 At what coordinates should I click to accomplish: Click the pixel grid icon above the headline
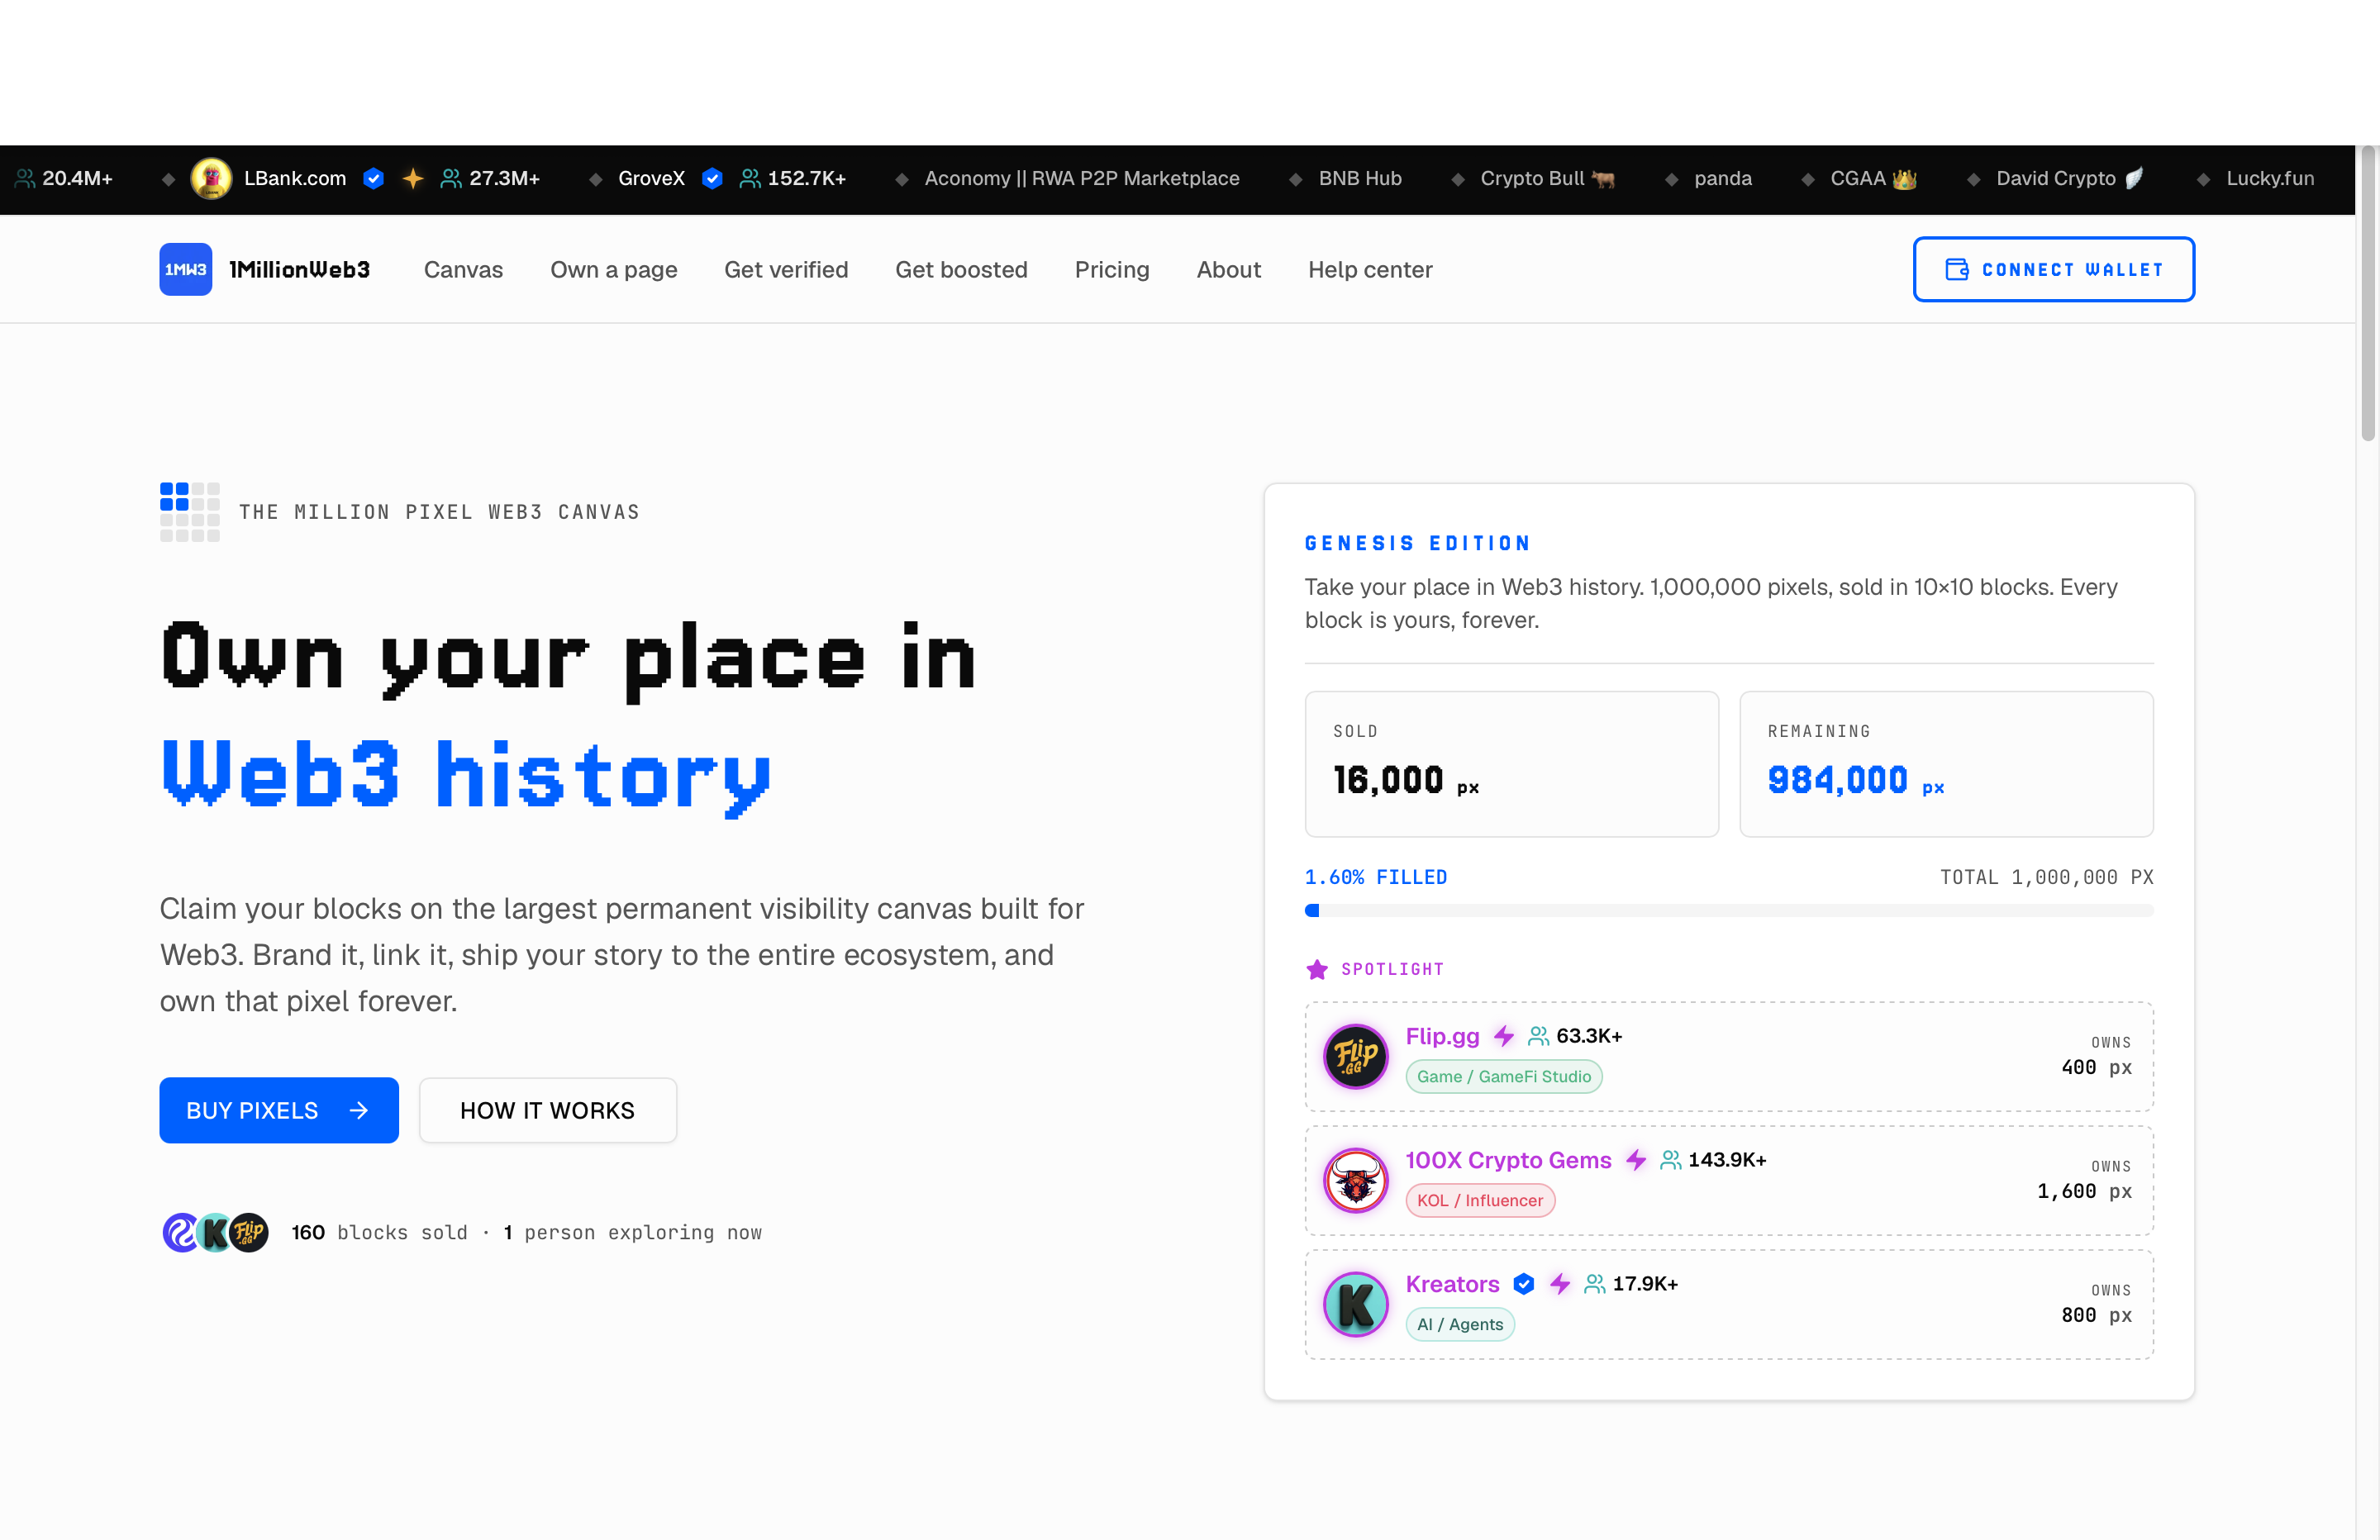click(x=190, y=512)
